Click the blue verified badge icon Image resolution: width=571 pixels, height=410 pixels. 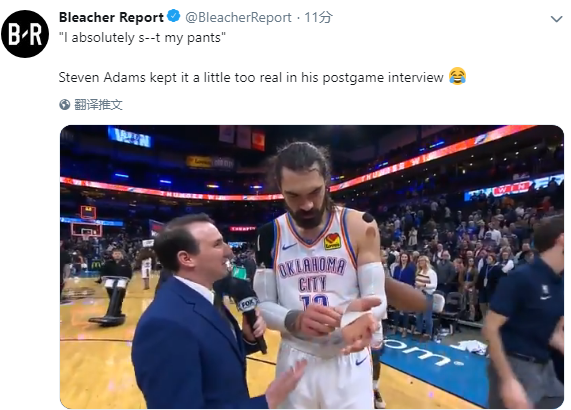[173, 16]
